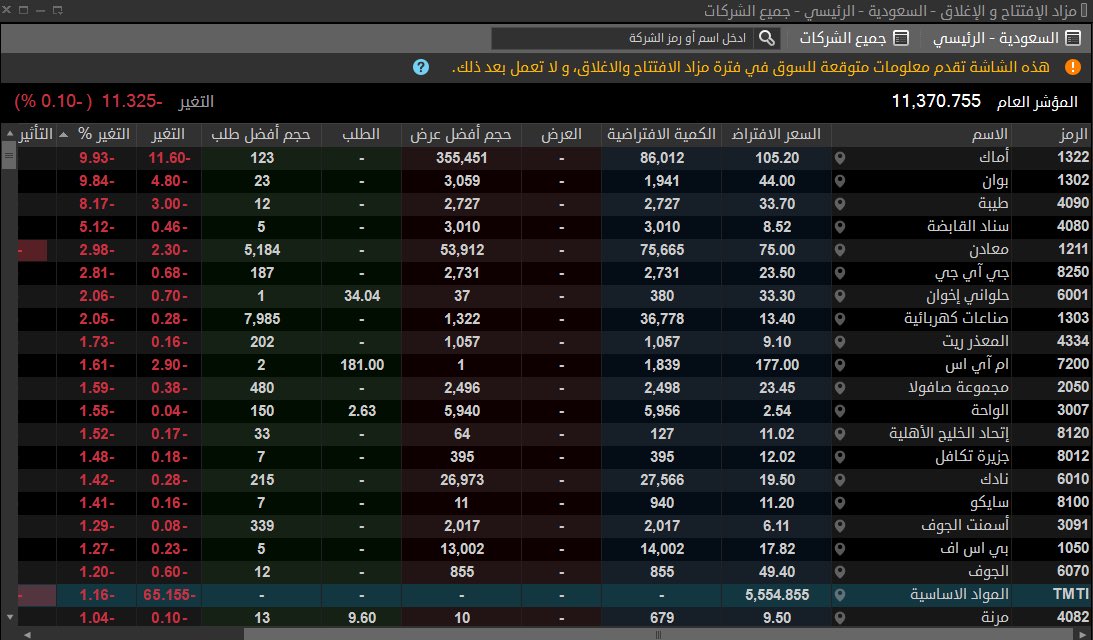Click the pin icon for حلواني إخوان
1093x640 pixels.
[x=840, y=296]
